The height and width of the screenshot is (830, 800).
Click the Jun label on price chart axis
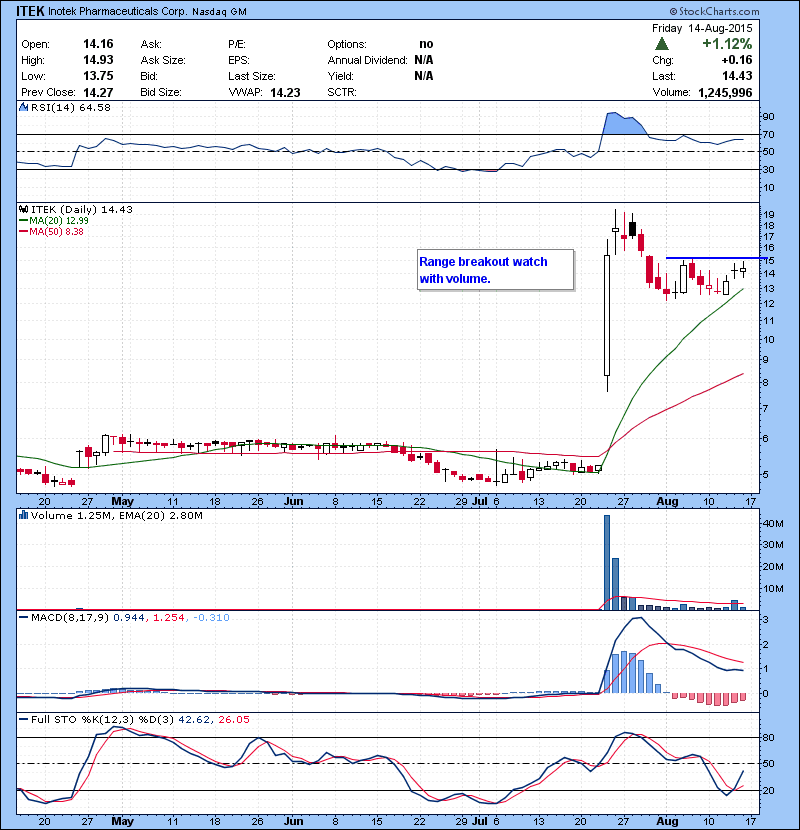coord(293,501)
